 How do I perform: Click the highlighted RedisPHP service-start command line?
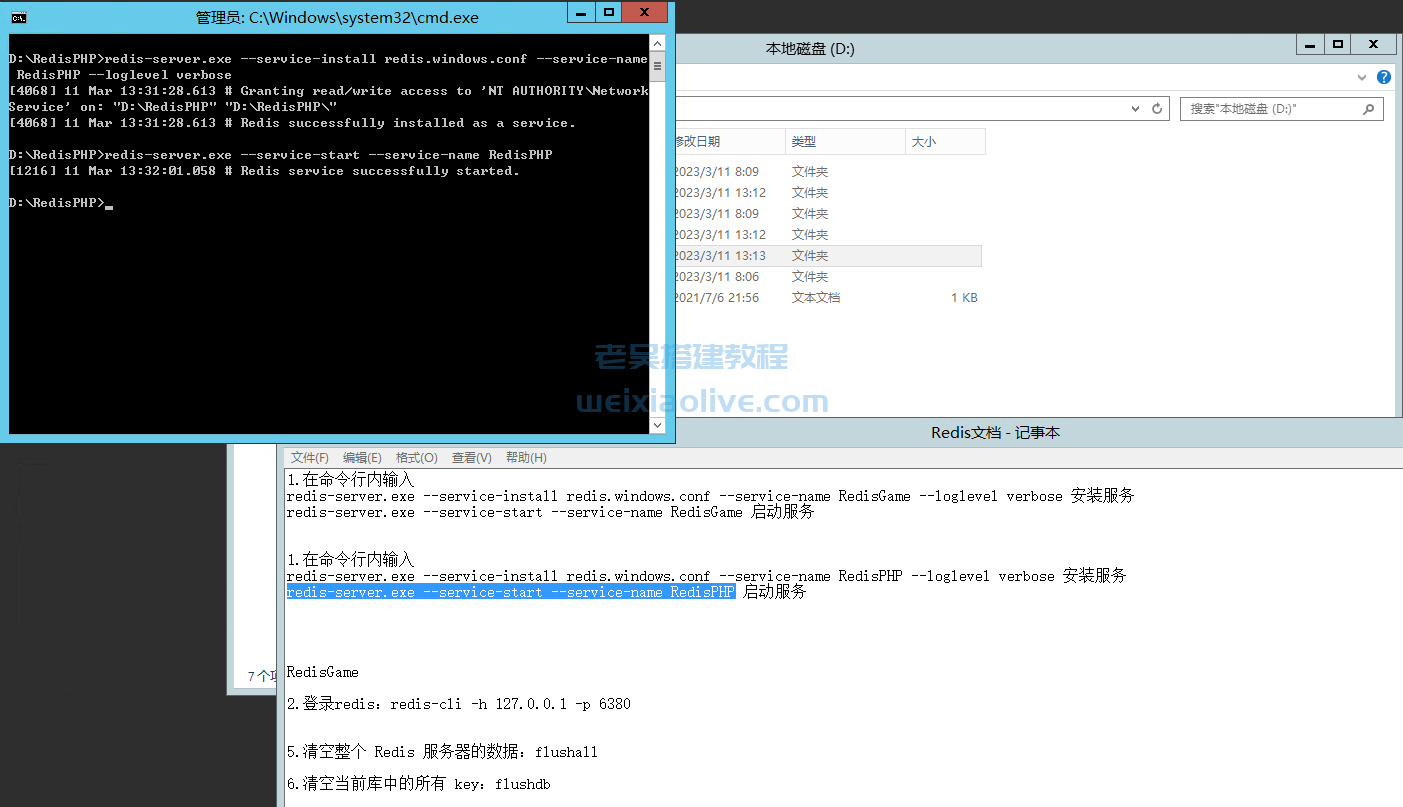[x=510, y=591]
